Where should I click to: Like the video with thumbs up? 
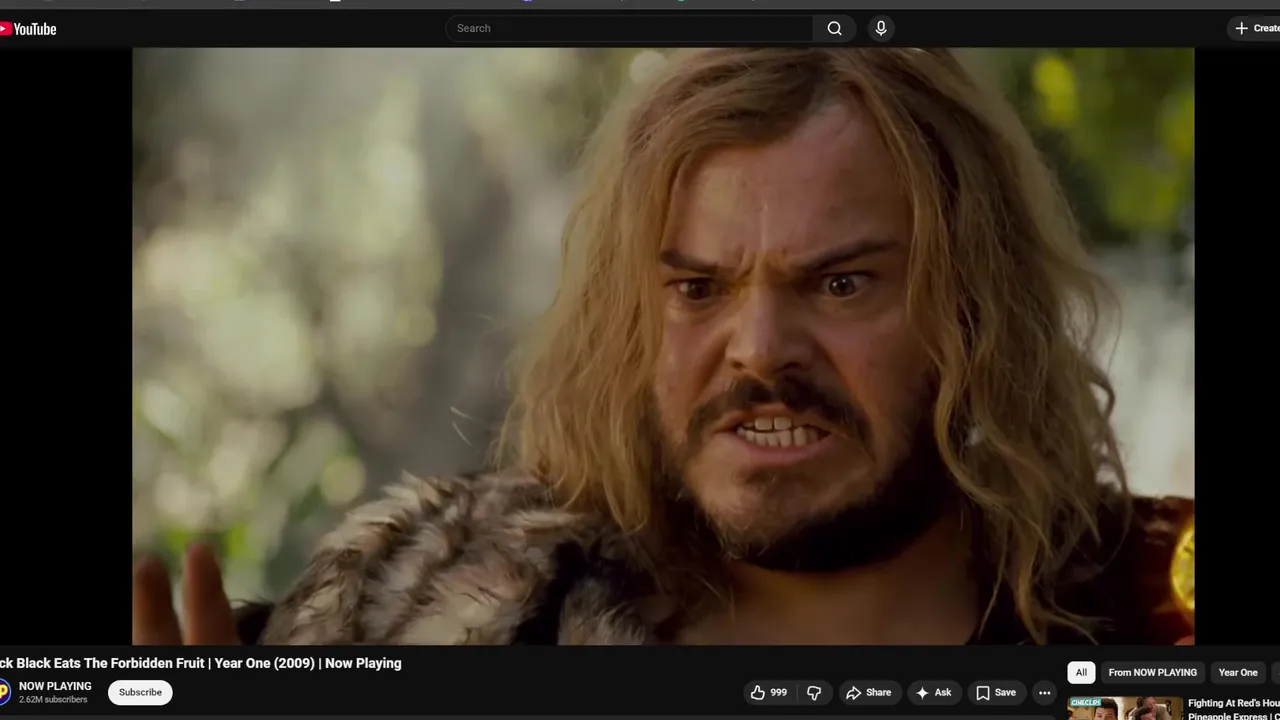tap(768, 692)
